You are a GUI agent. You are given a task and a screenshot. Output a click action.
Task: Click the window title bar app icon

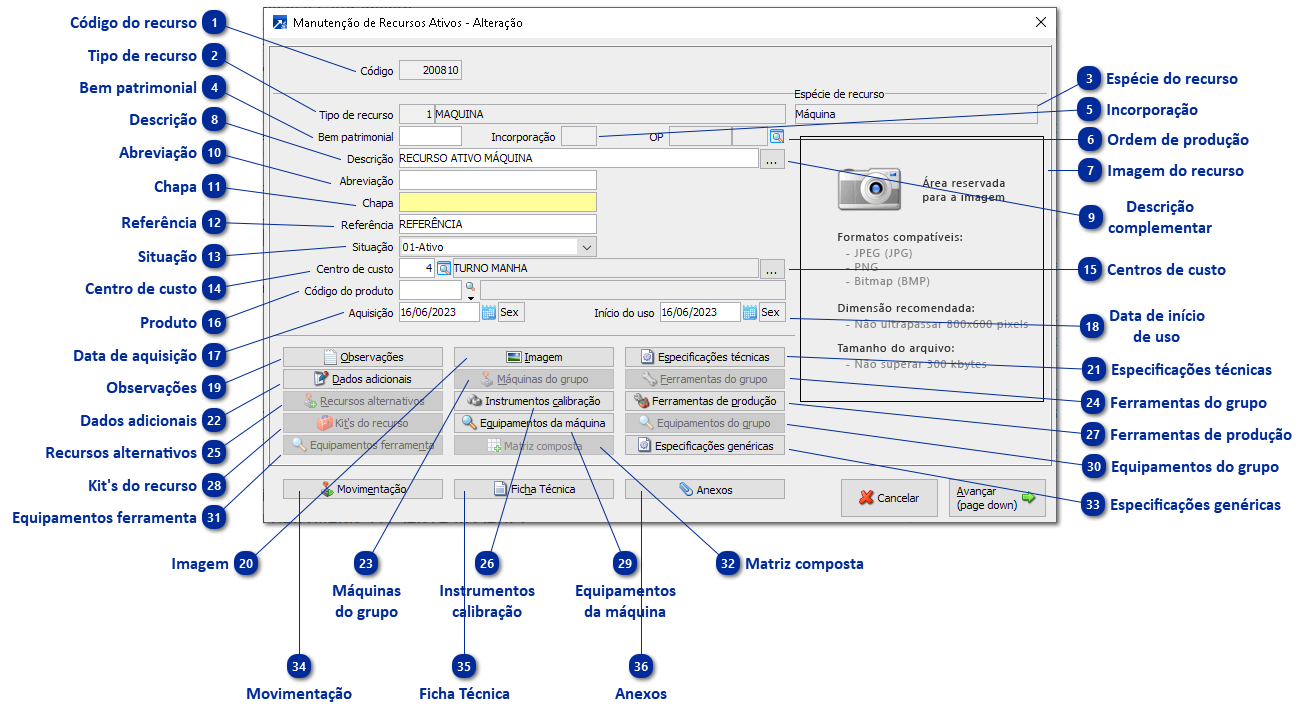click(280, 22)
